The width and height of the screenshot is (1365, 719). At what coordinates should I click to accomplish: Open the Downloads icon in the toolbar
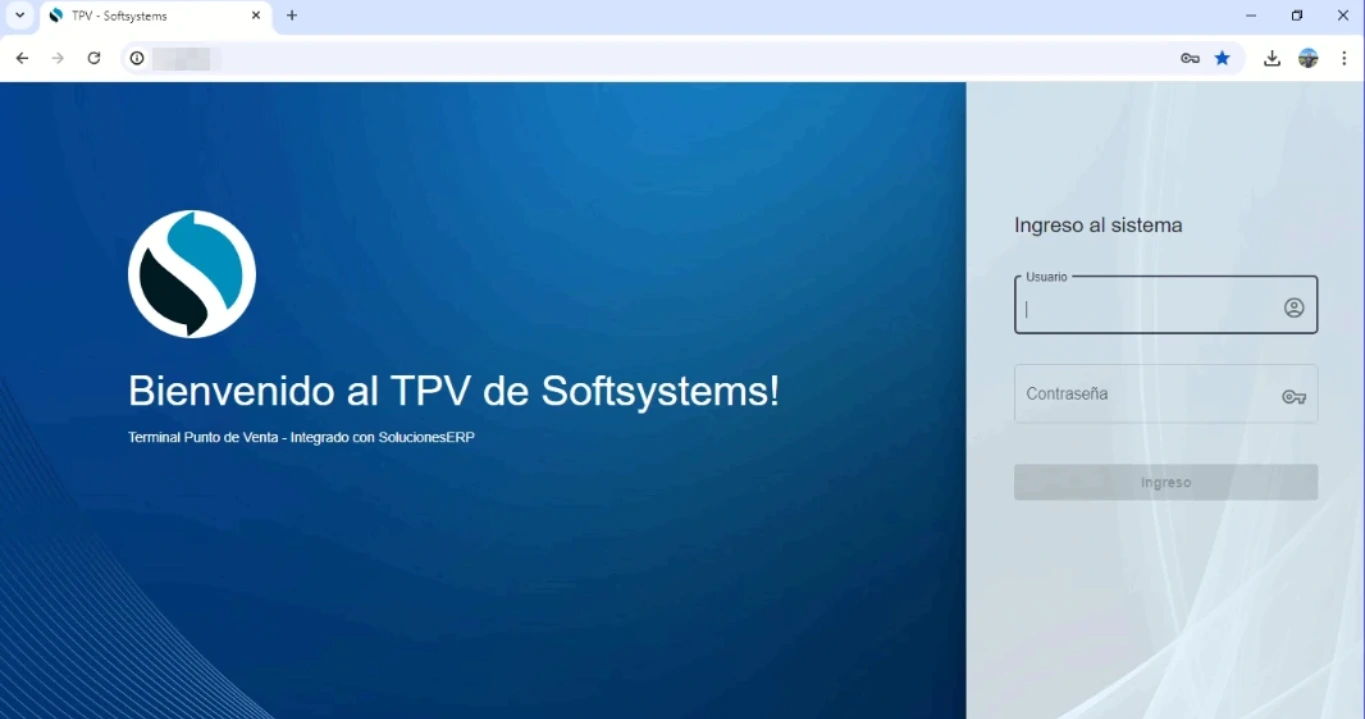click(1272, 58)
